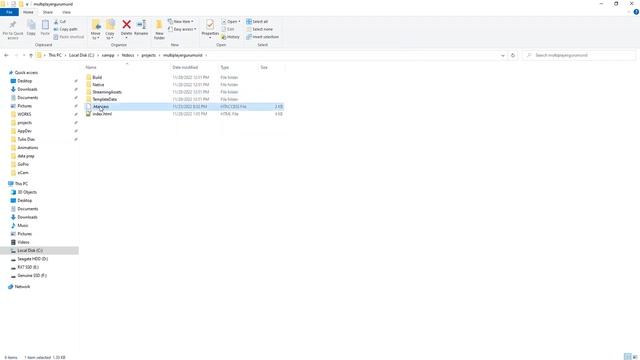Click Invert selection in the ribbon

coord(262,37)
